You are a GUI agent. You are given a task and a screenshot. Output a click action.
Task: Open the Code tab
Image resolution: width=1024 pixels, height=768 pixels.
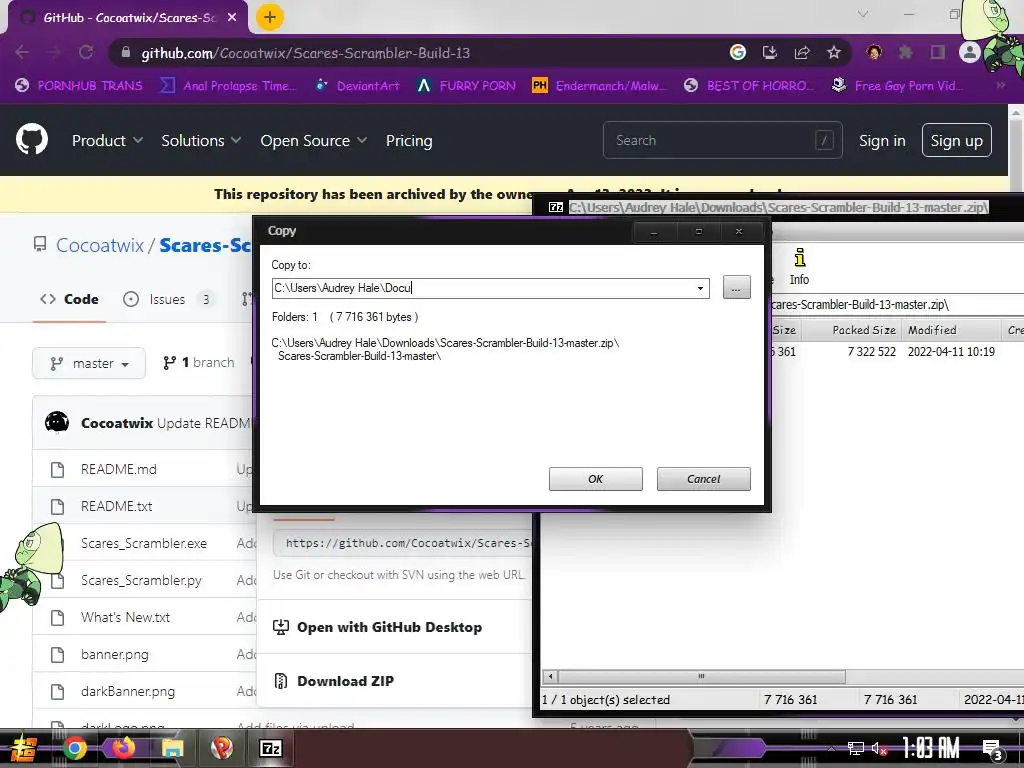coord(69,299)
